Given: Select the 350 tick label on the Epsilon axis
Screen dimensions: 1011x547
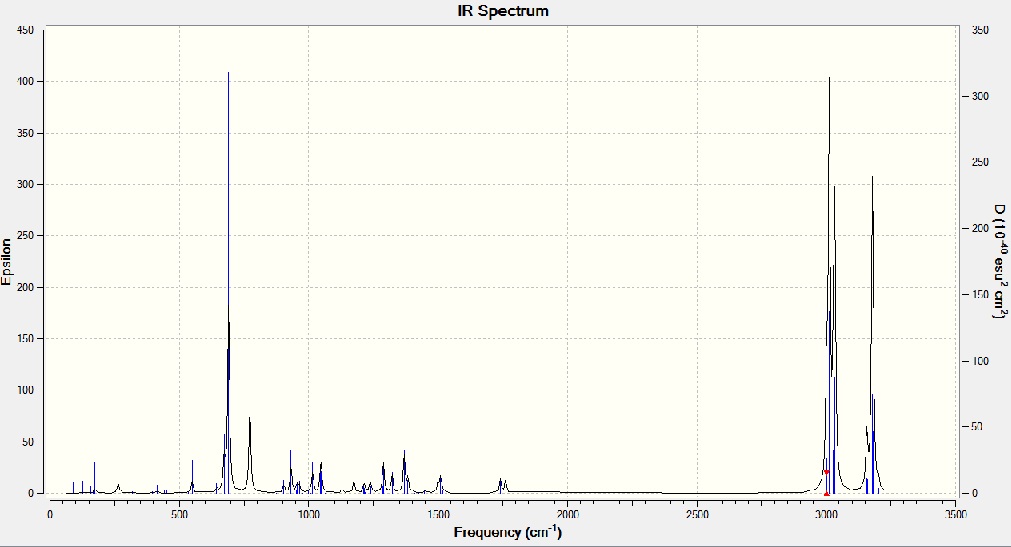Looking at the screenshot, I should point(25,134).
